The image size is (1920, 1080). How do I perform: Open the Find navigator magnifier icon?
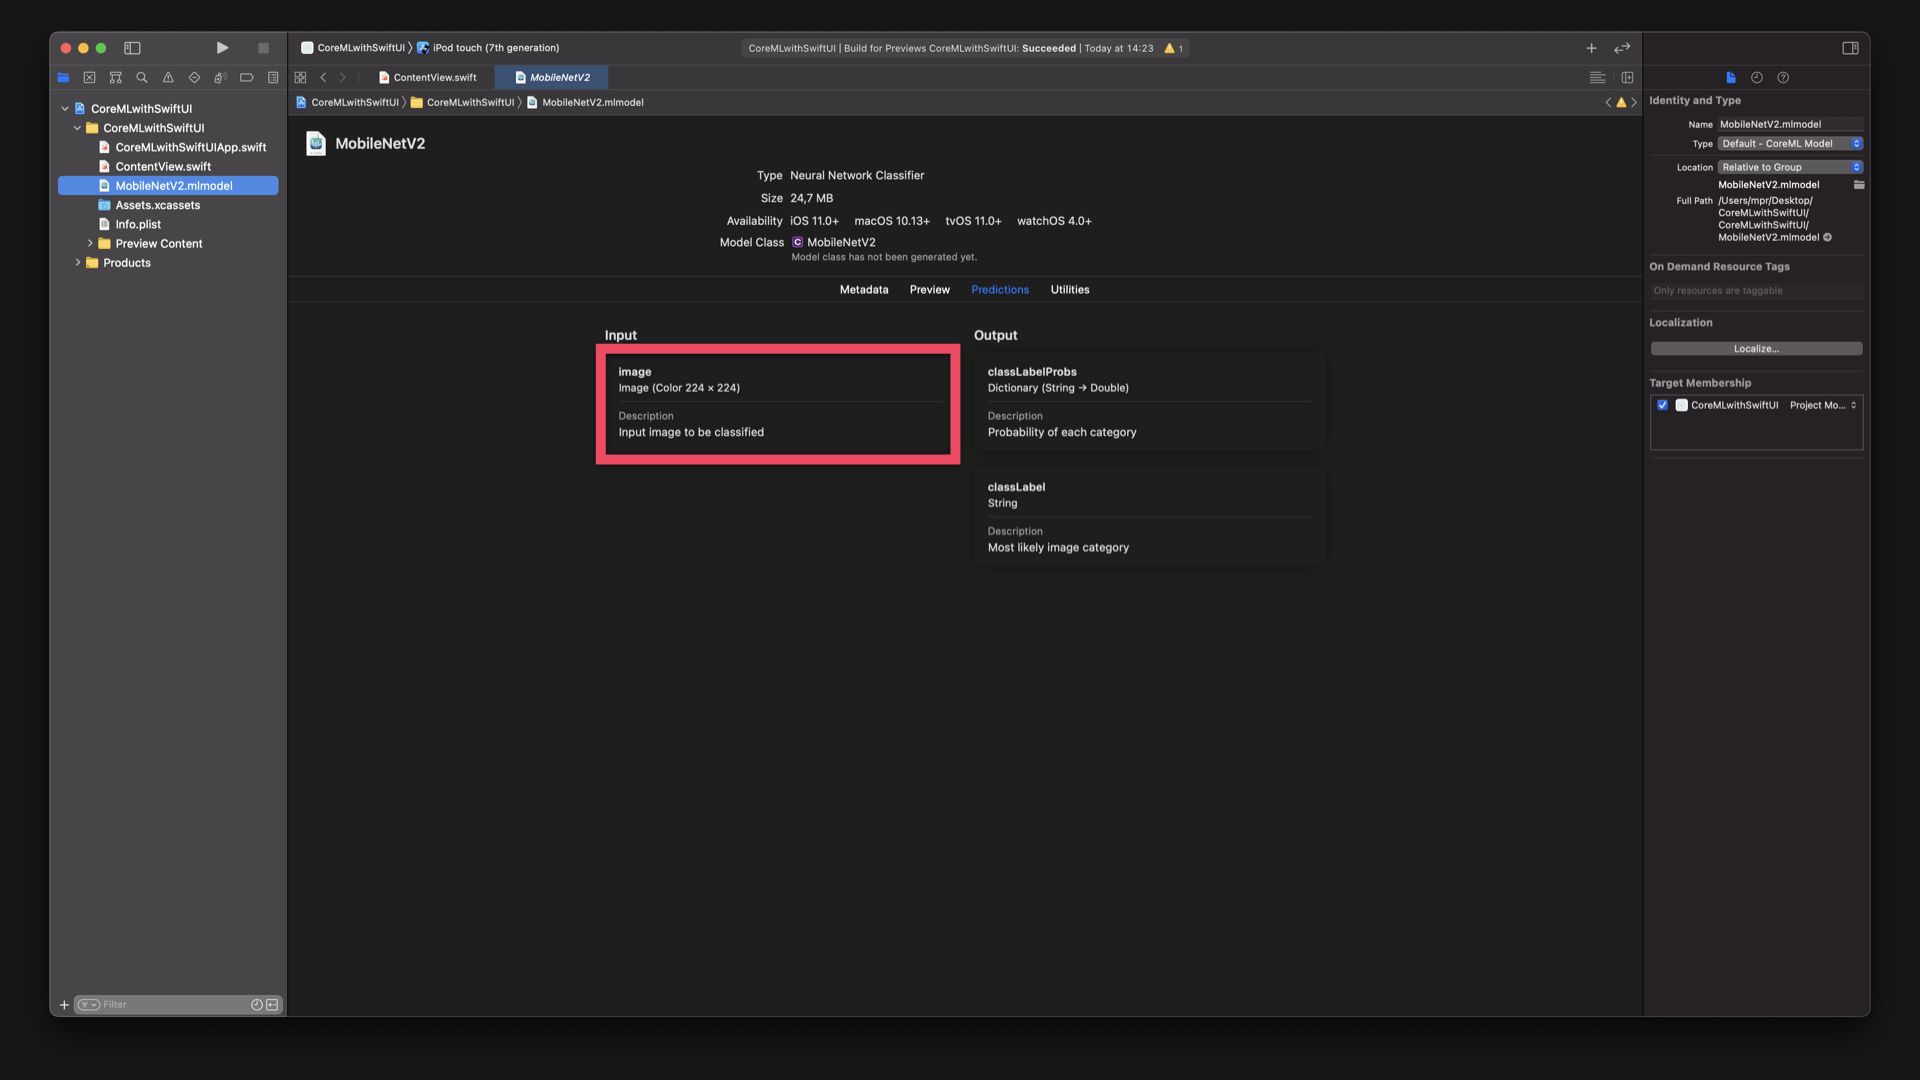(x=142, y=77)
